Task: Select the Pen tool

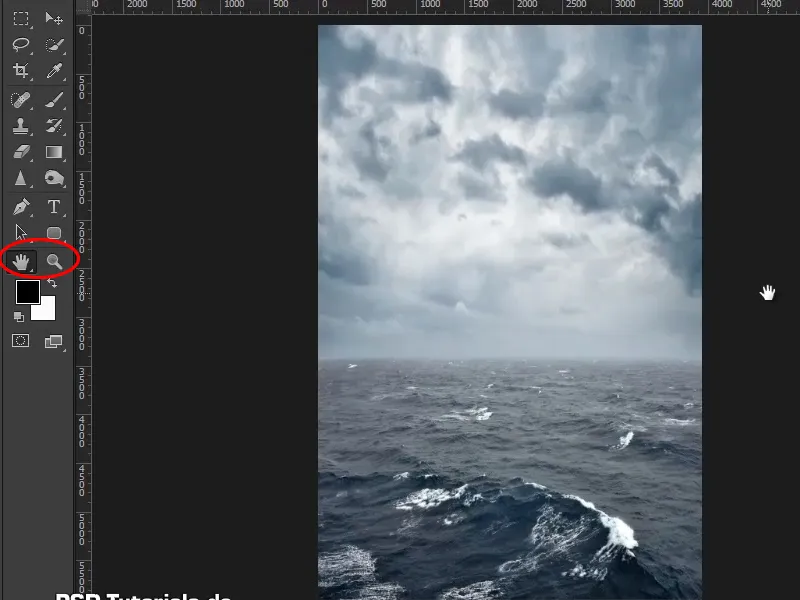Action: click(x=20, y=207)
